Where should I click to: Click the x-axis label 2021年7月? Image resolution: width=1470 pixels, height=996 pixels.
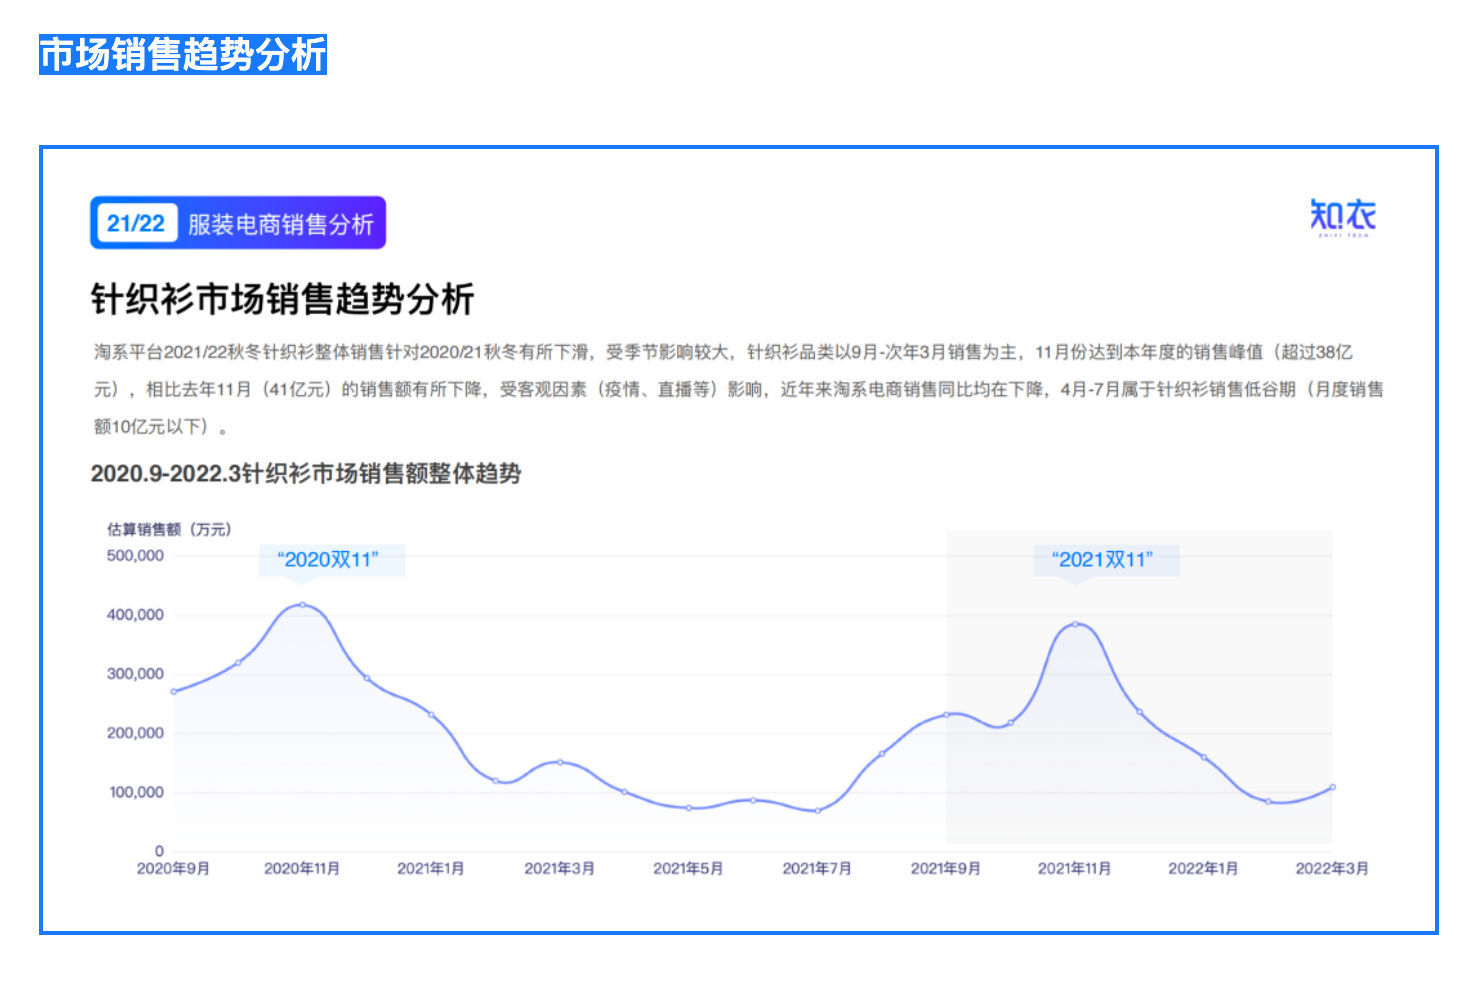pyautogui.click(x=817, y=868)
